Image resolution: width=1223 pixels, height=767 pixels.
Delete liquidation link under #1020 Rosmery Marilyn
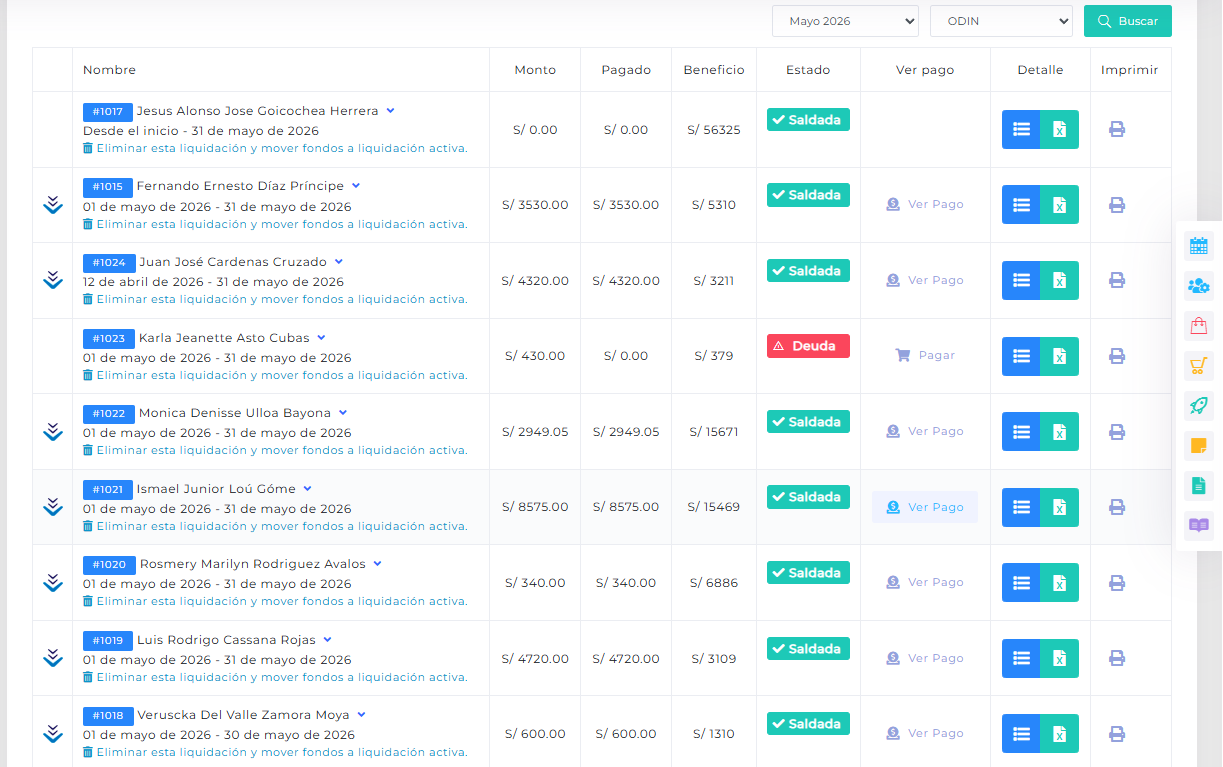click(x=275, y=601)
